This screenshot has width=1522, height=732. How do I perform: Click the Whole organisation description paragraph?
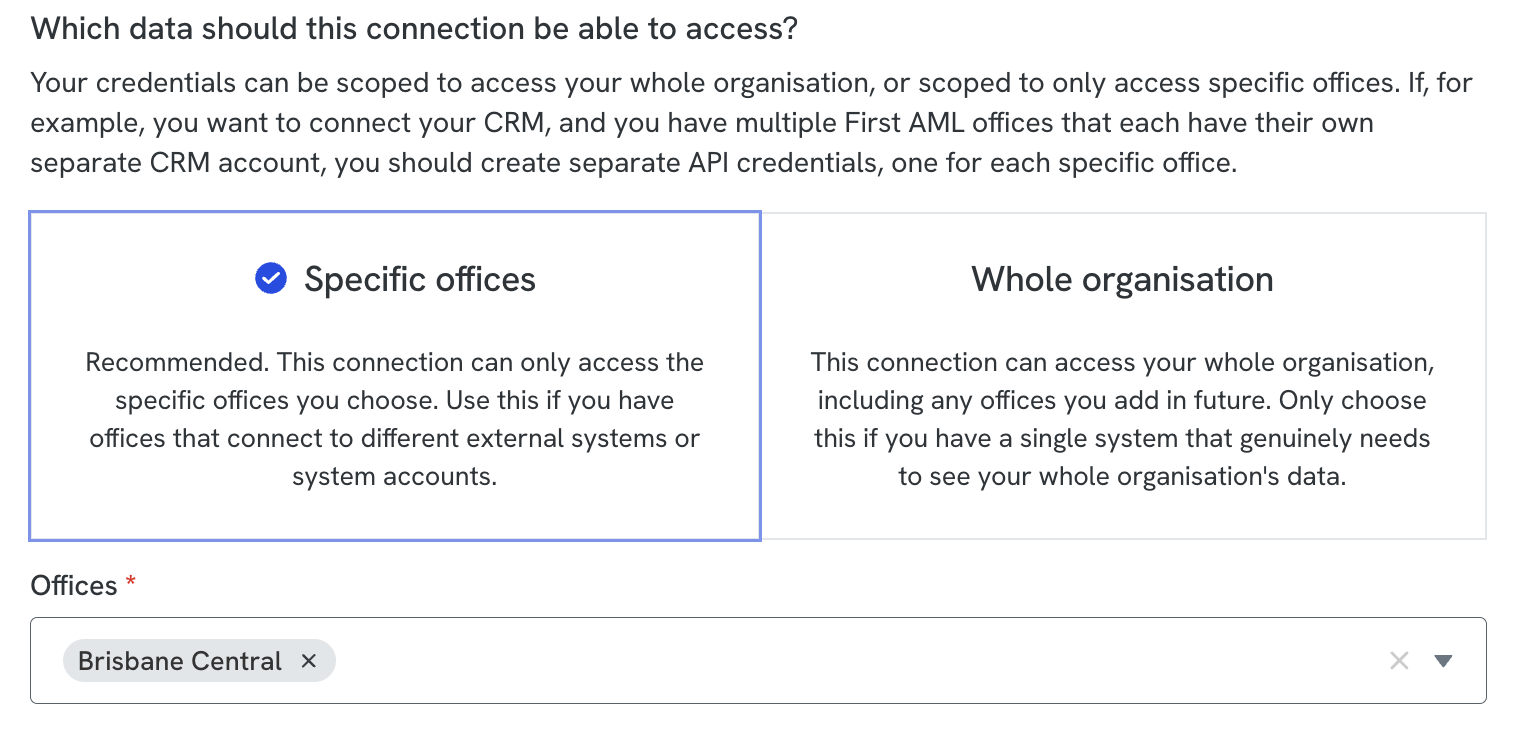click(x=1123, y=419)
